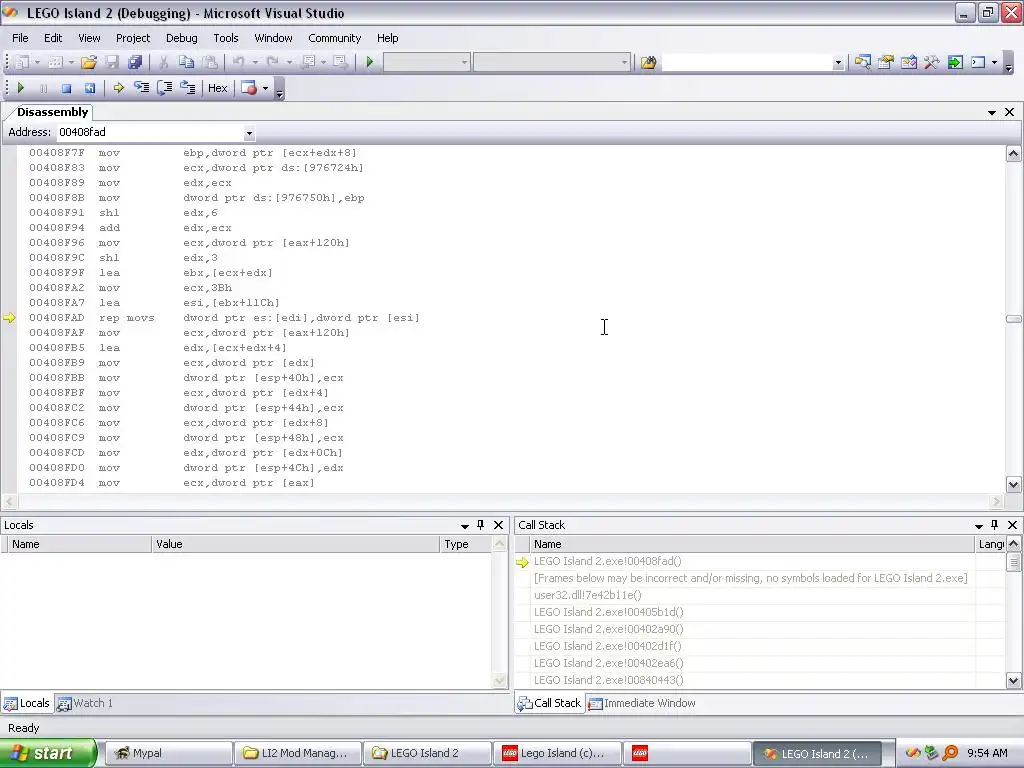Open the Address combo box dropdown arrow

click(249, 133)
